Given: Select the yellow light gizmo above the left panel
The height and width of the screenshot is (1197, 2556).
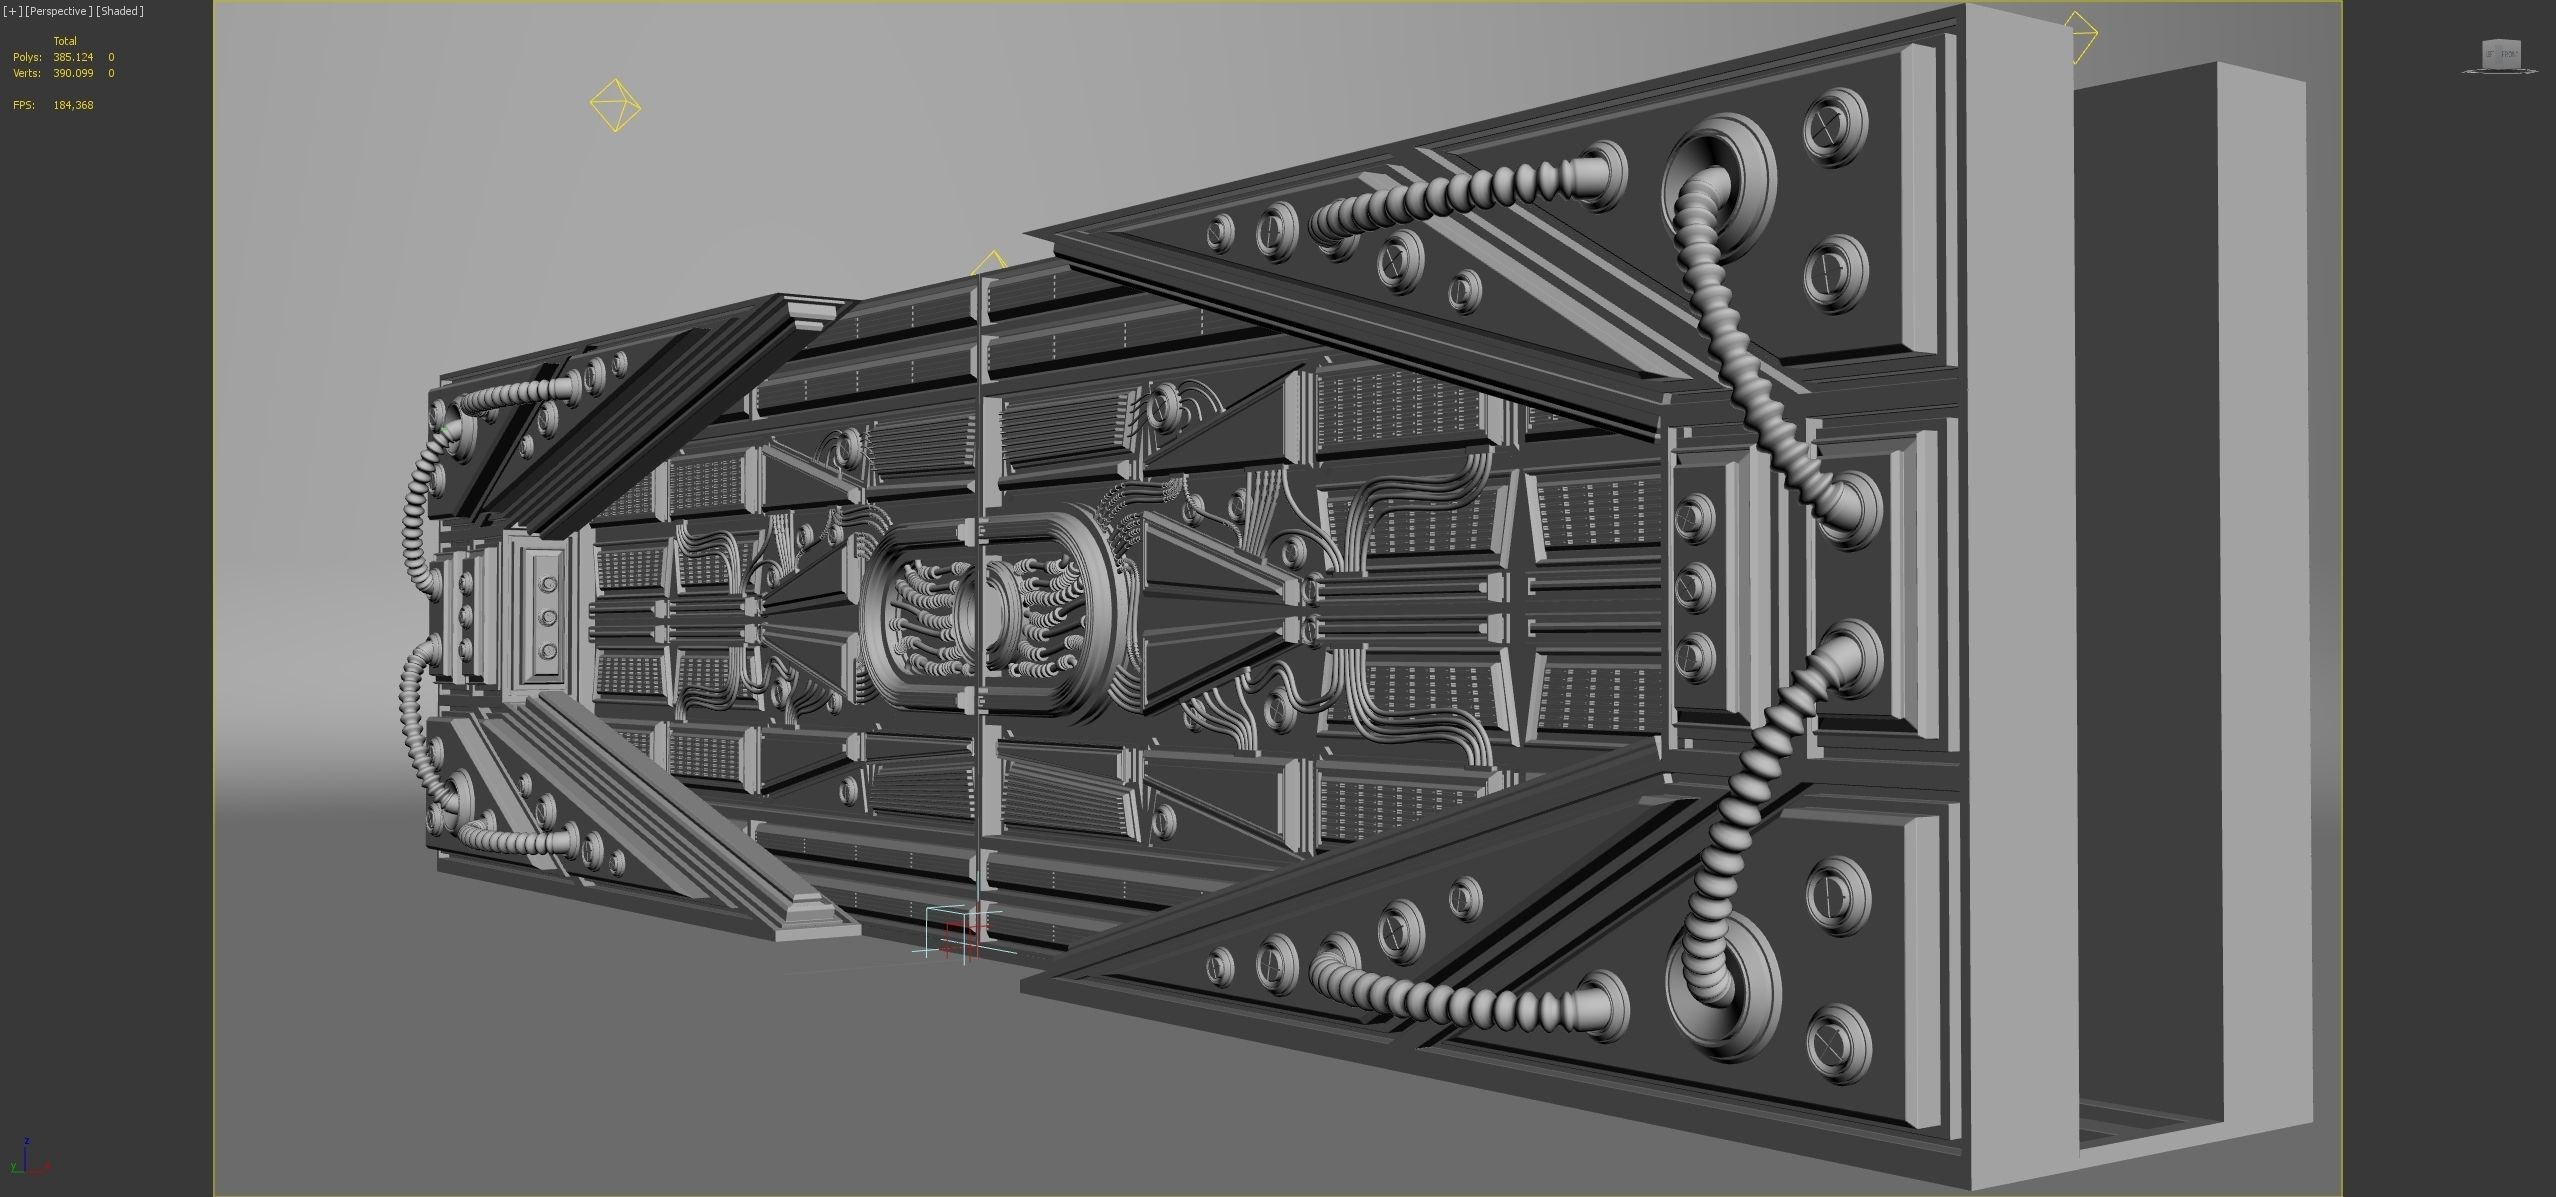Looking at the screenshot, I should pyautogui.click(x=615, y=105).
